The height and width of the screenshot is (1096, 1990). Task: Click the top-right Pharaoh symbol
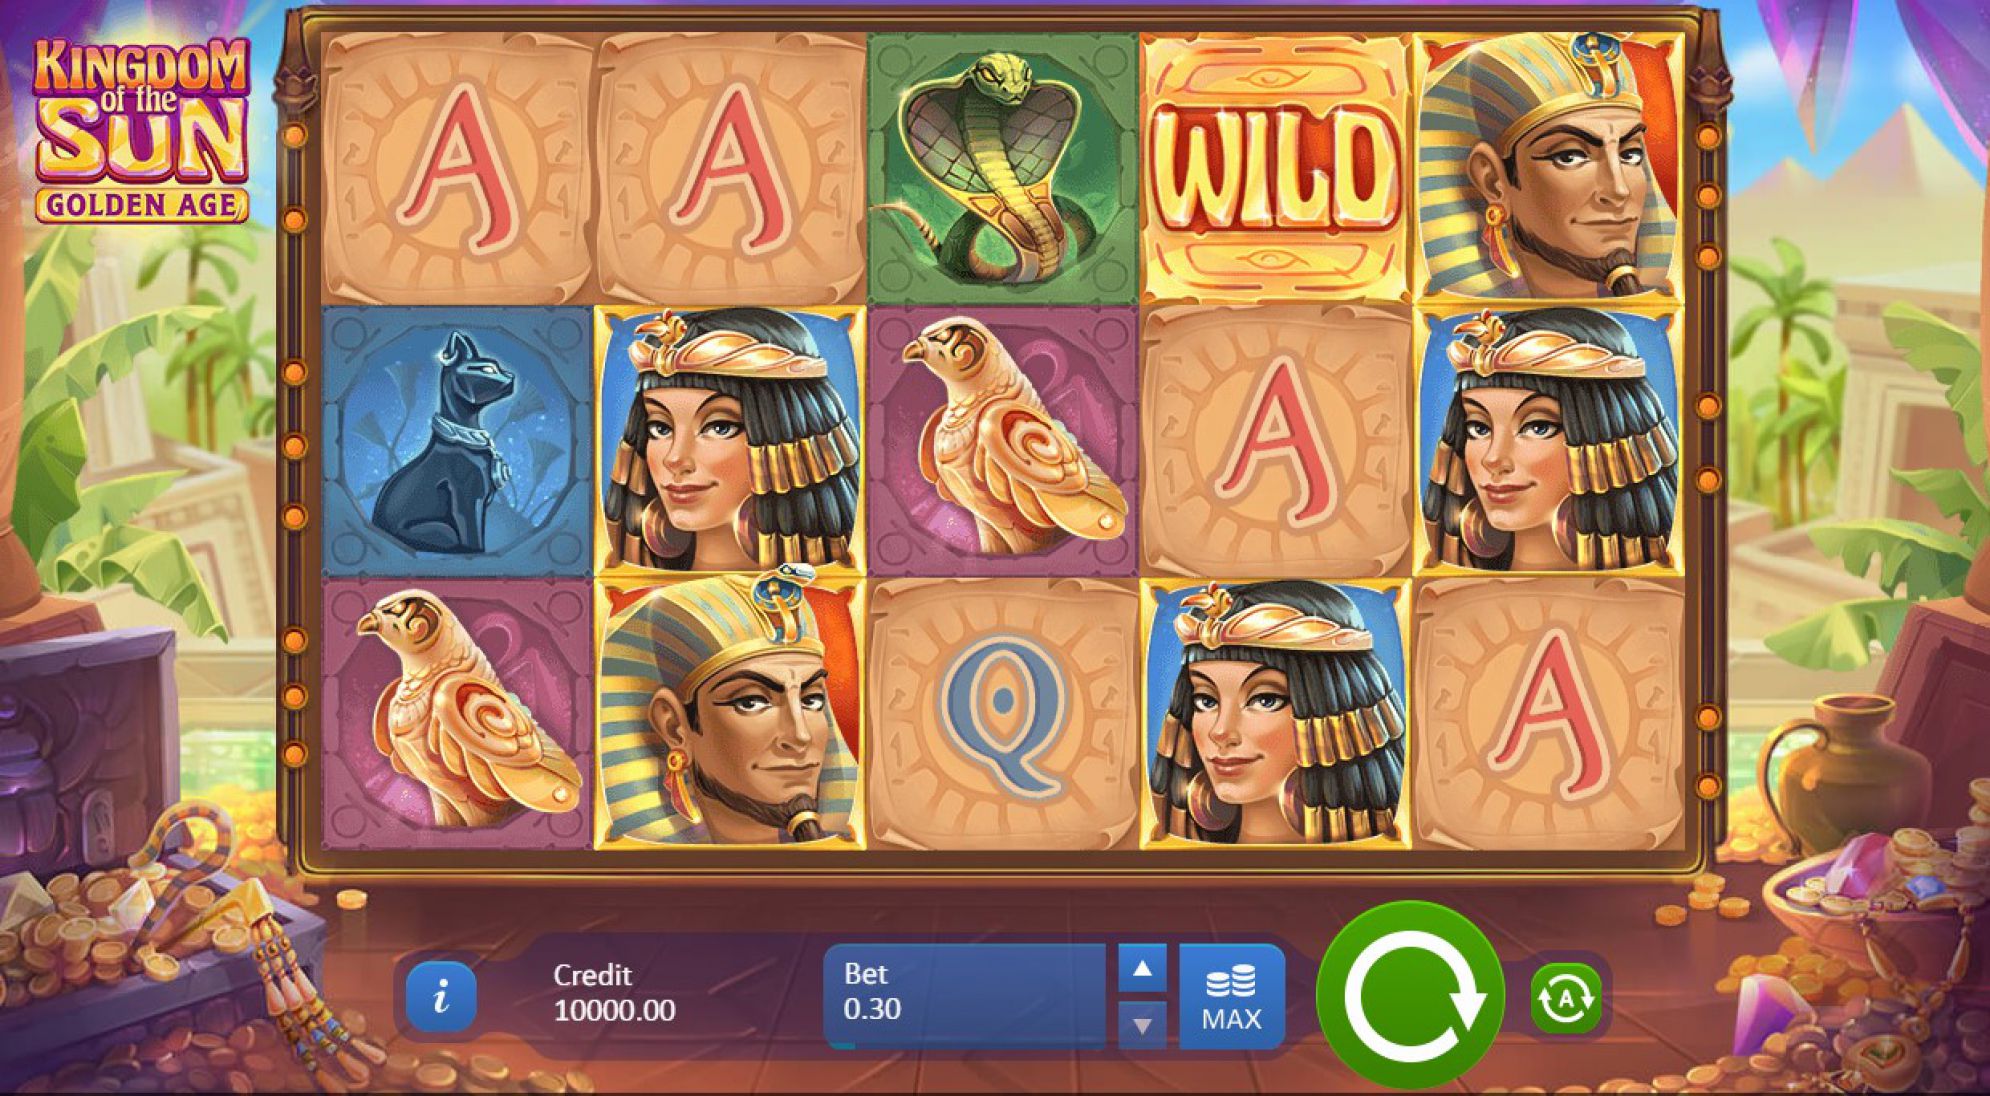click(x=1549, y=167)
